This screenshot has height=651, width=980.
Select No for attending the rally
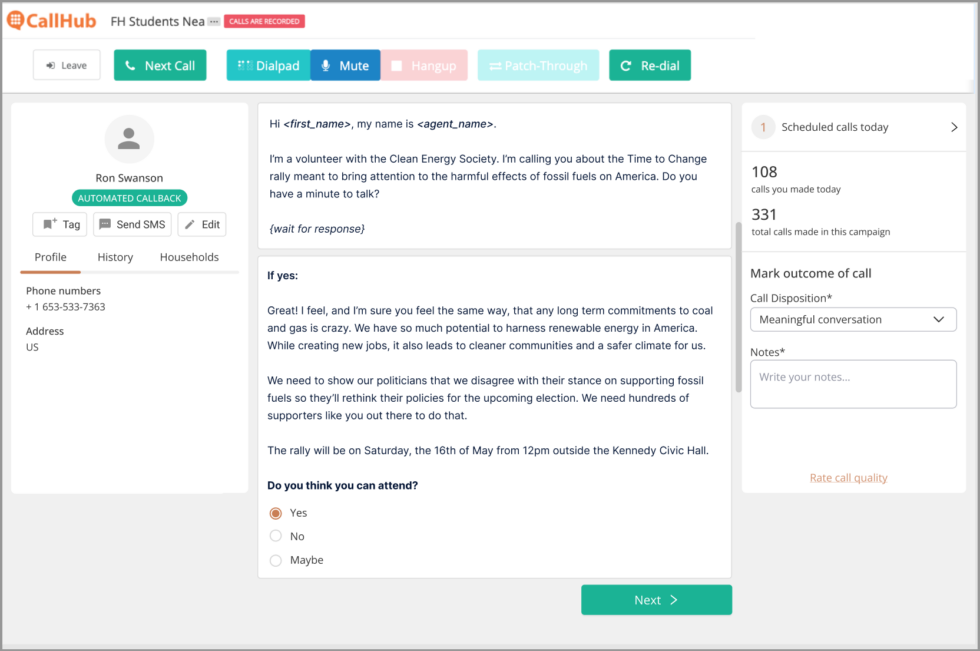pyautogui.click(x=276, y=536)
